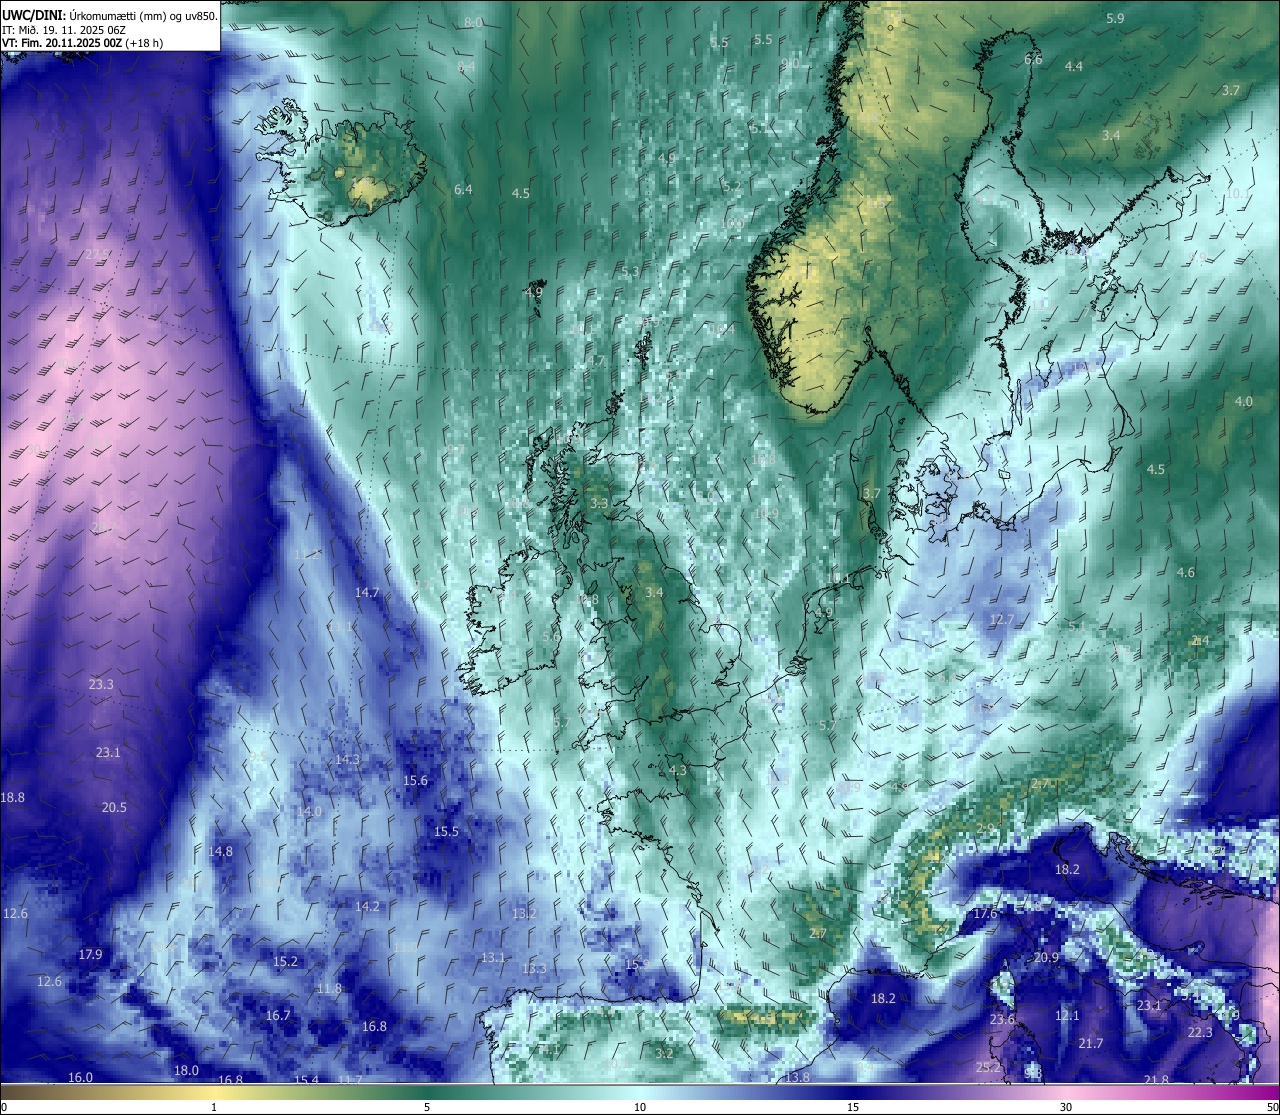Click the value 4.9 north of Scotland

coord(533,292)
